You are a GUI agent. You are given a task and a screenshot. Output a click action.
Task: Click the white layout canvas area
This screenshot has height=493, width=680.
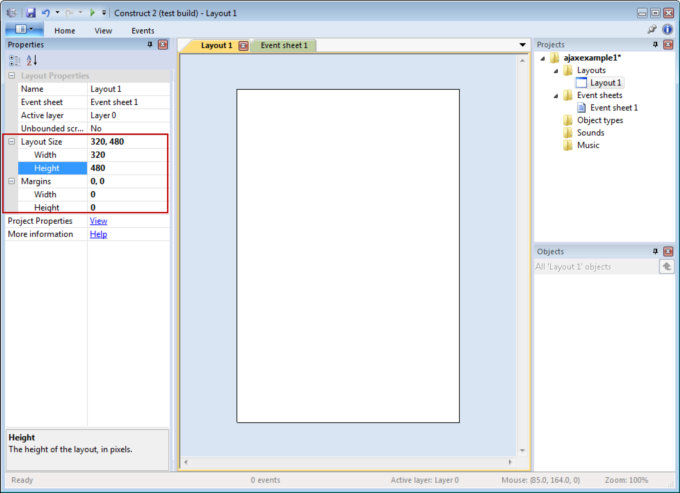tap(348, 256)
